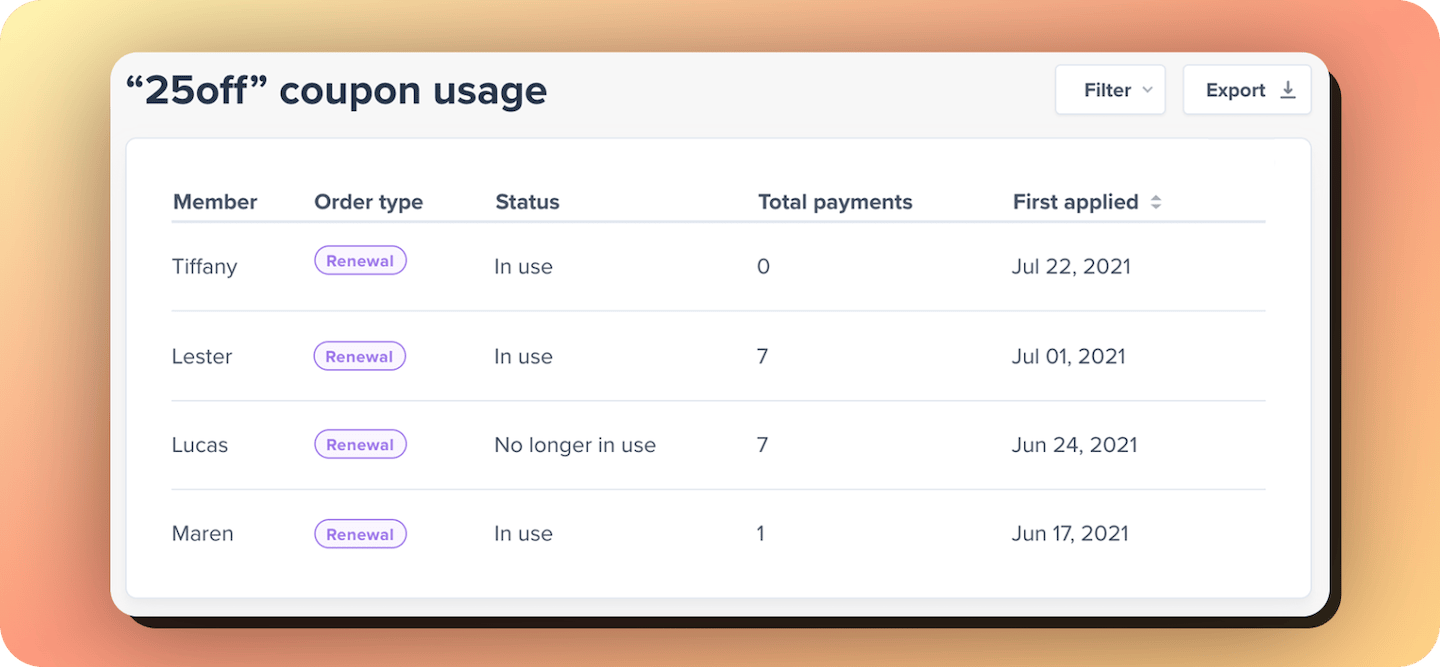Click the Member column header
The height and width of the screenshot is (667, 1440).
pos(215,201)
